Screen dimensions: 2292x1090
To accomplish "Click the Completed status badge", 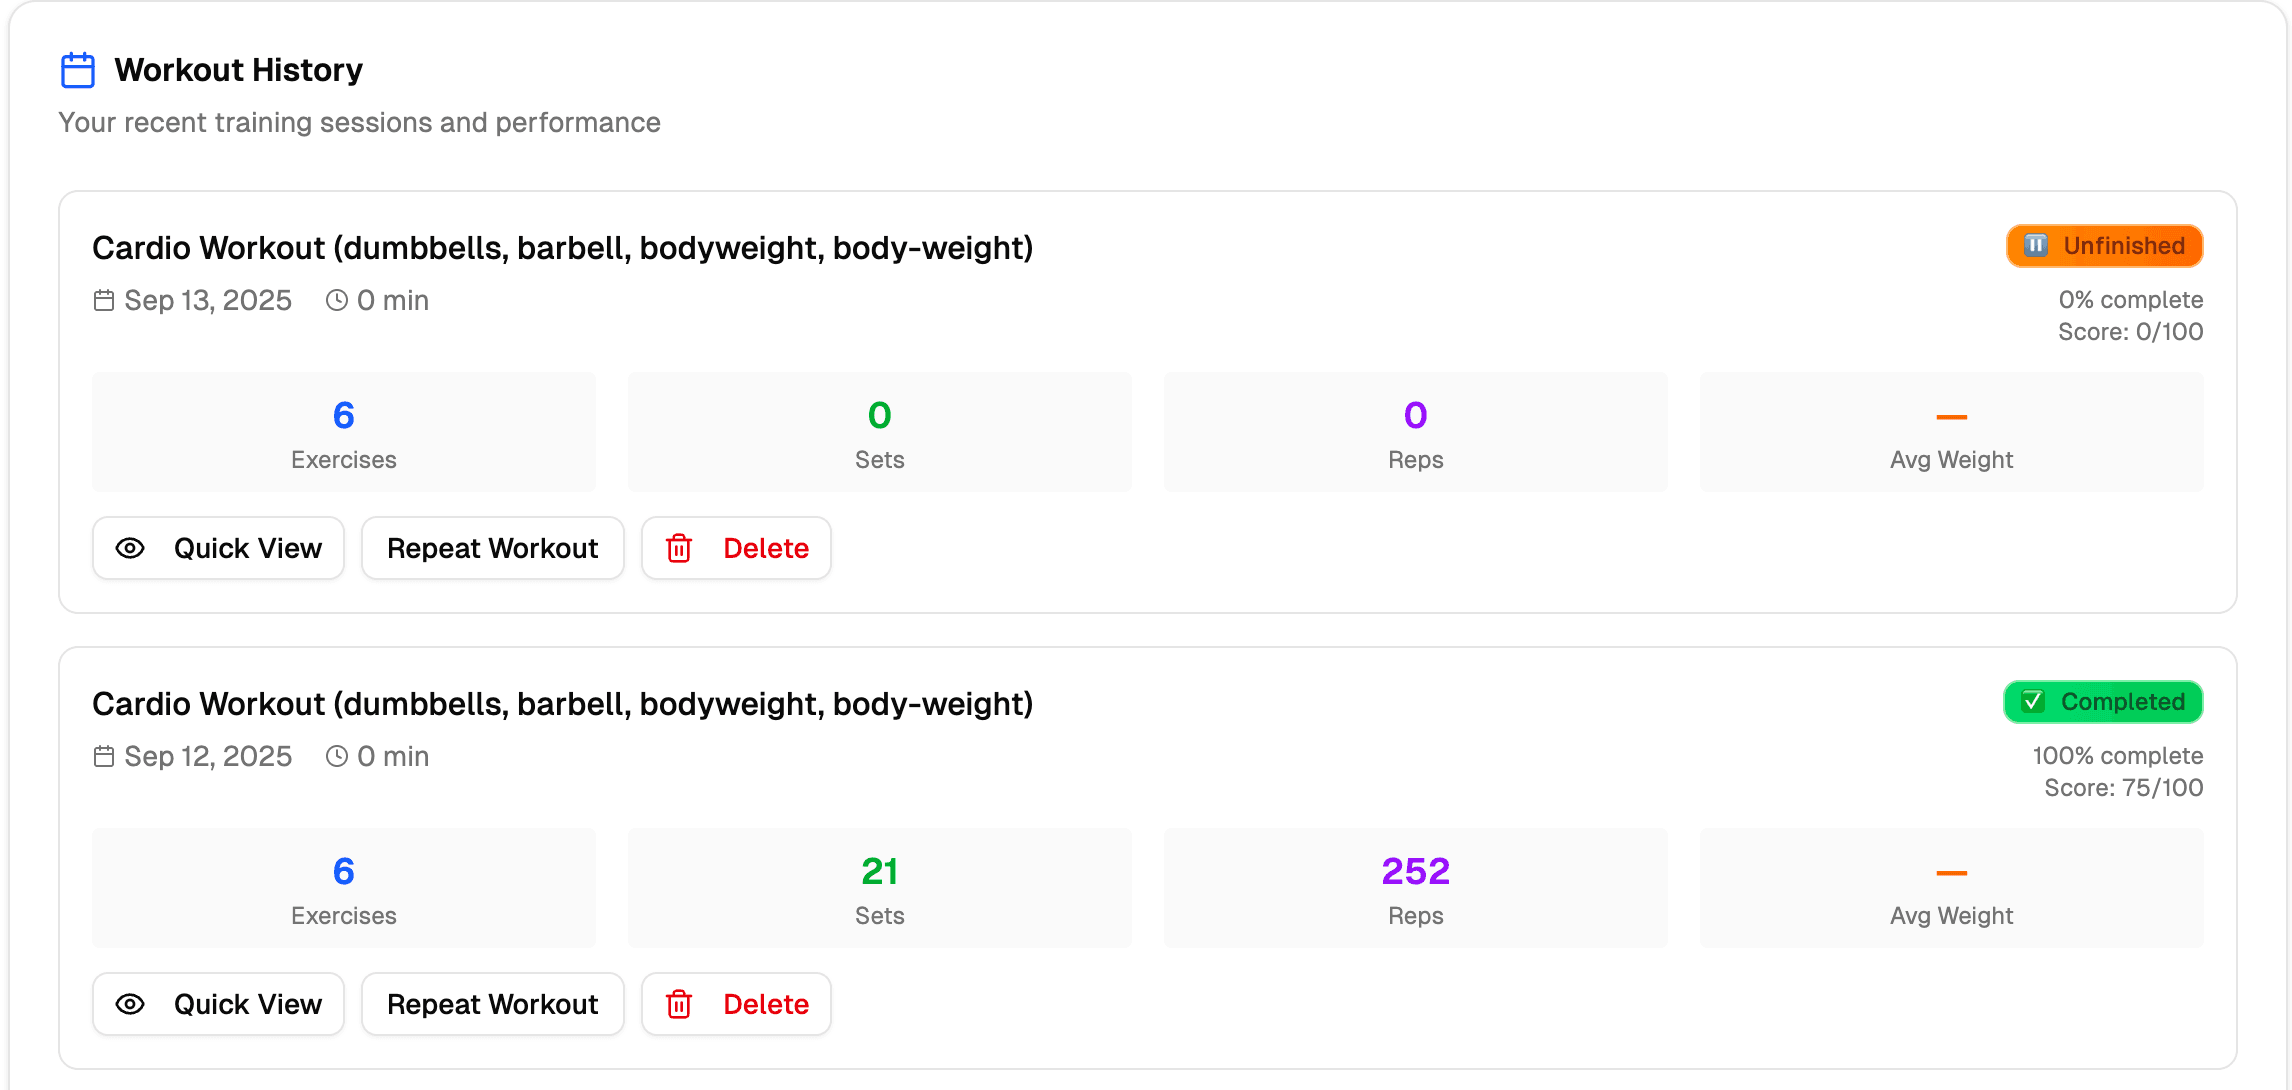I will coord(2103,702).
